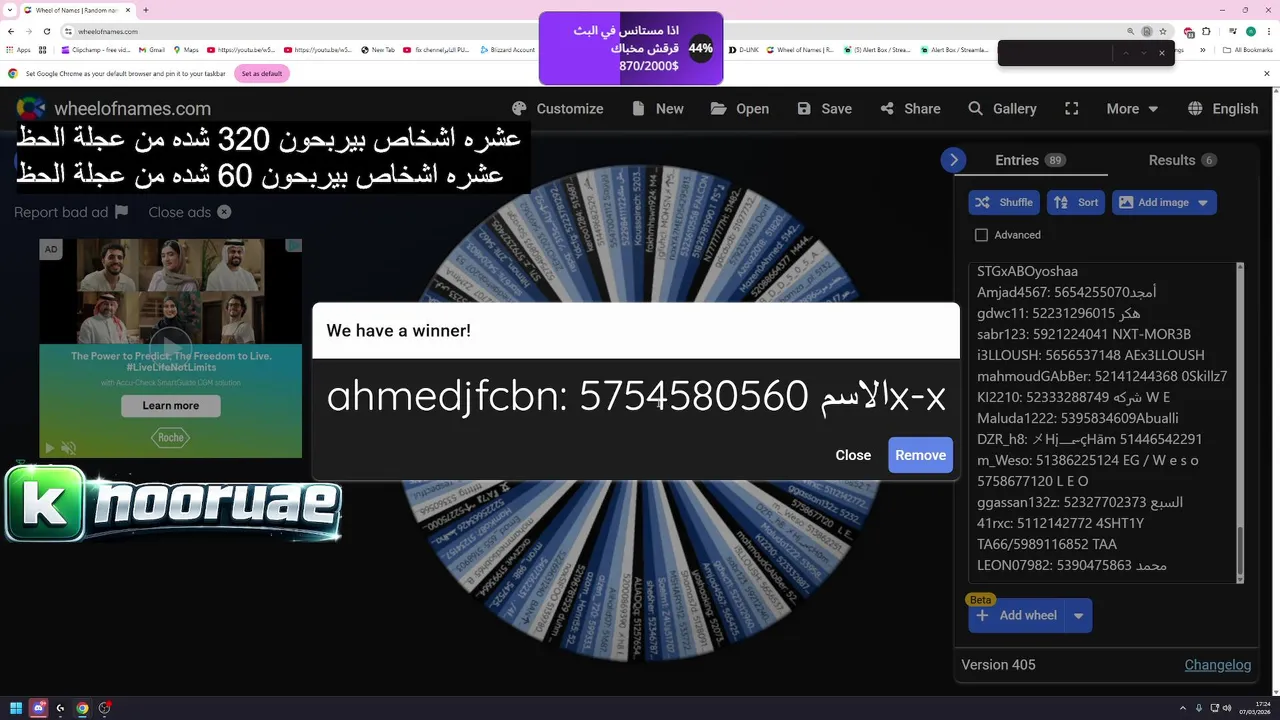
Task: Click the address bar URL
Action: (x=108, y=31)
